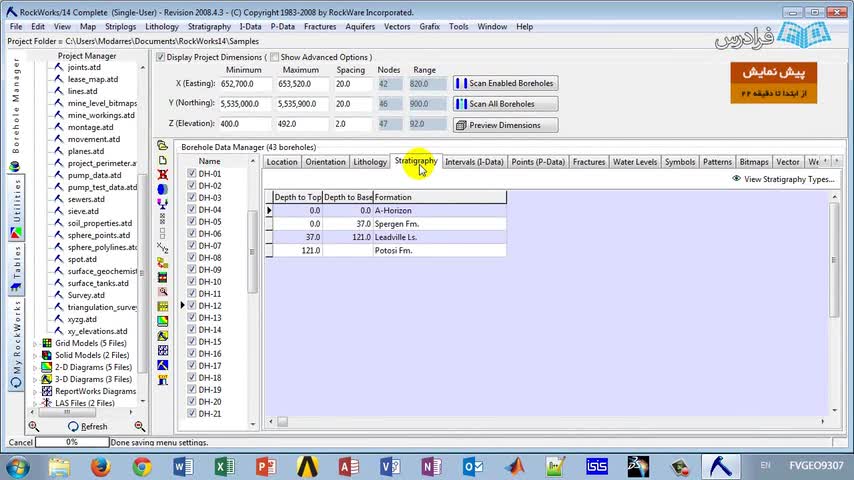The width and height of the screenshot is (854, 480).
Task: Click the stratigraphy table horizontal scrollbar thumb
Action: point(282,421)
